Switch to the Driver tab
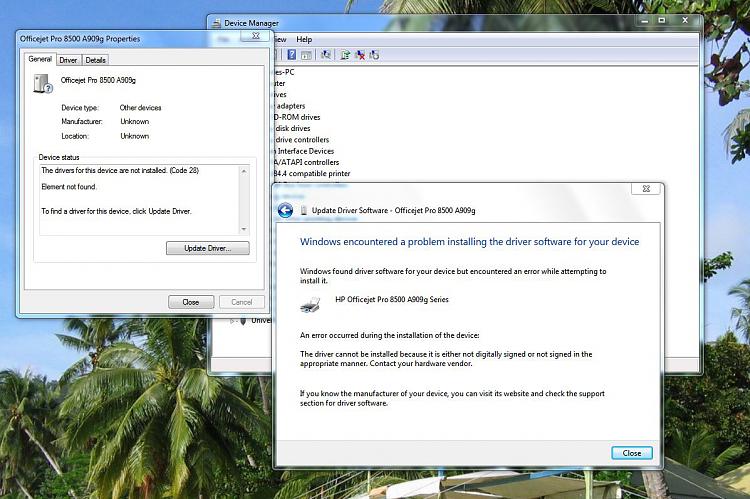750x499 pixels. 68,60
